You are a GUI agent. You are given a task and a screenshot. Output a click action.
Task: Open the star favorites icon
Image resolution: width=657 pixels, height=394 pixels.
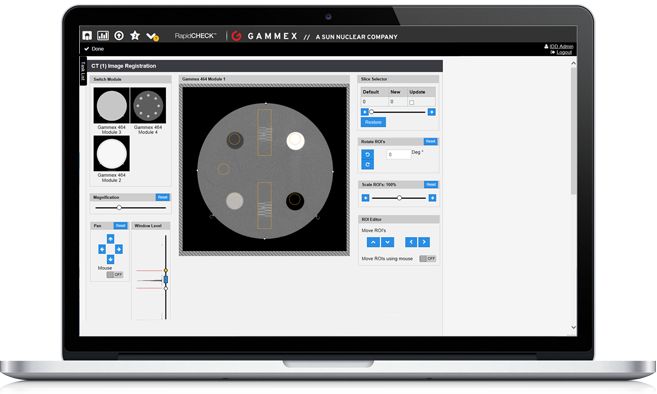click(135, 36)
